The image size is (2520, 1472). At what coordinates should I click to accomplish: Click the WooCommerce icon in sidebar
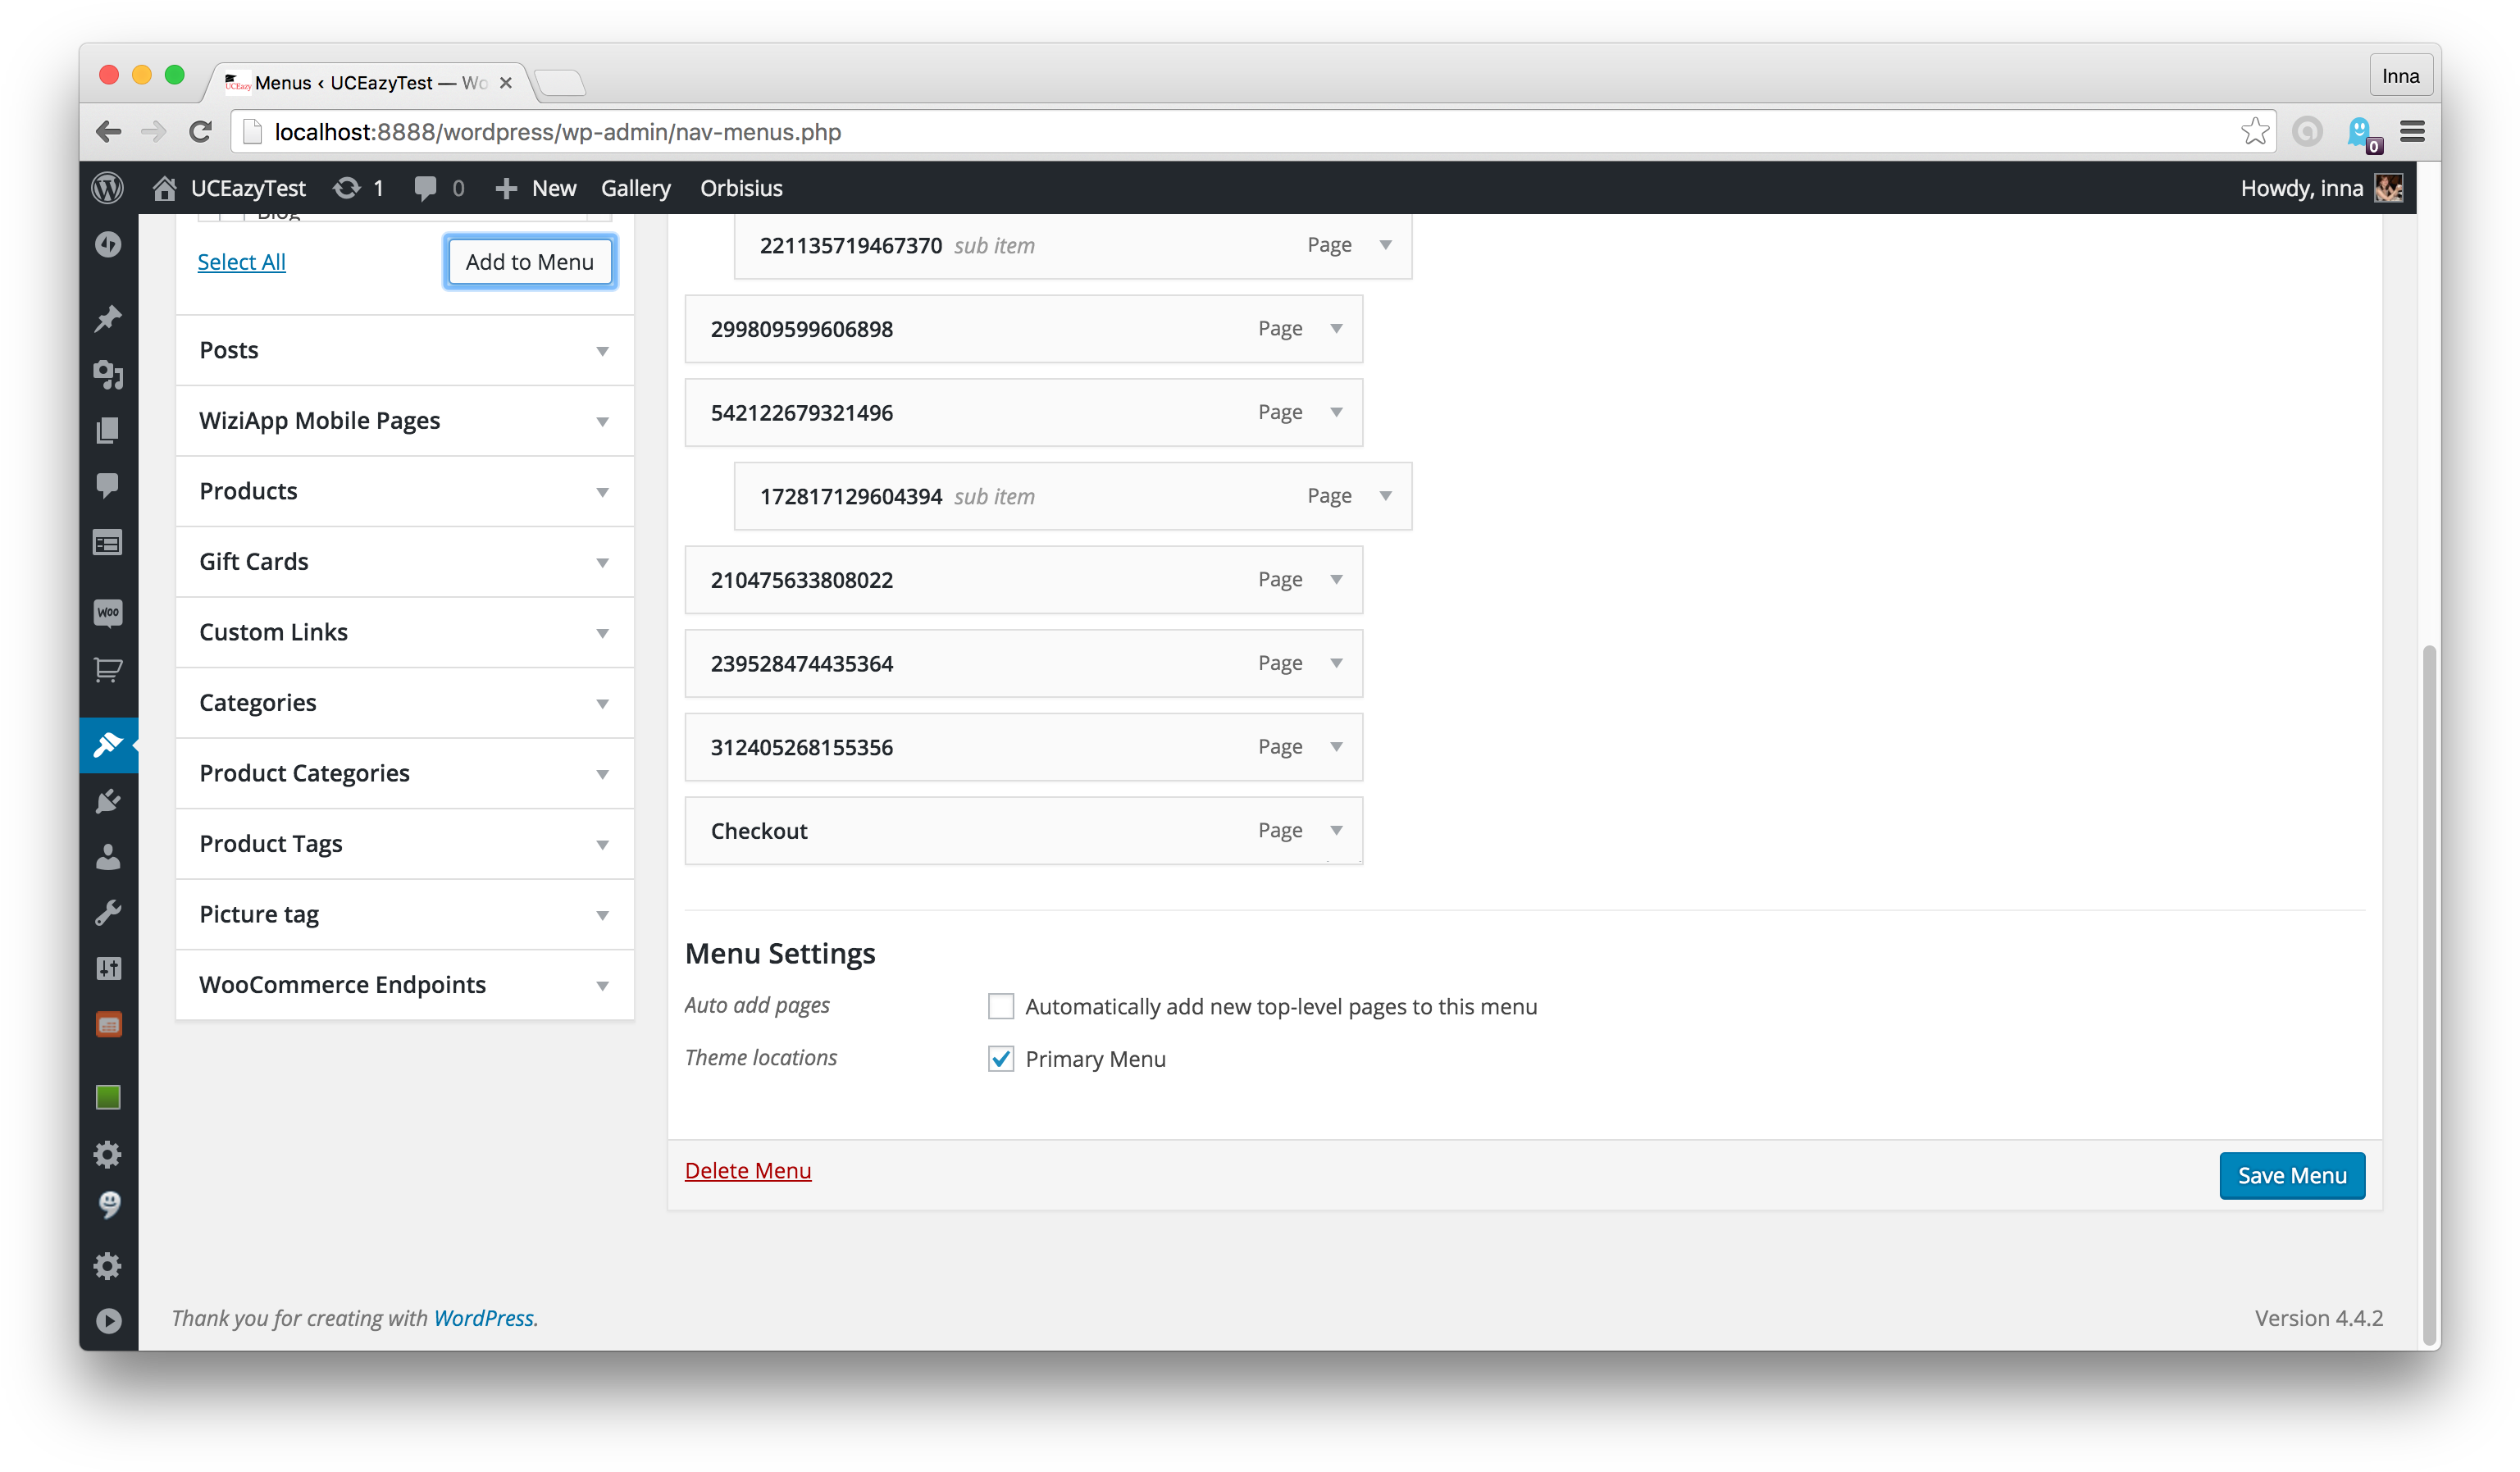[108, 613]
